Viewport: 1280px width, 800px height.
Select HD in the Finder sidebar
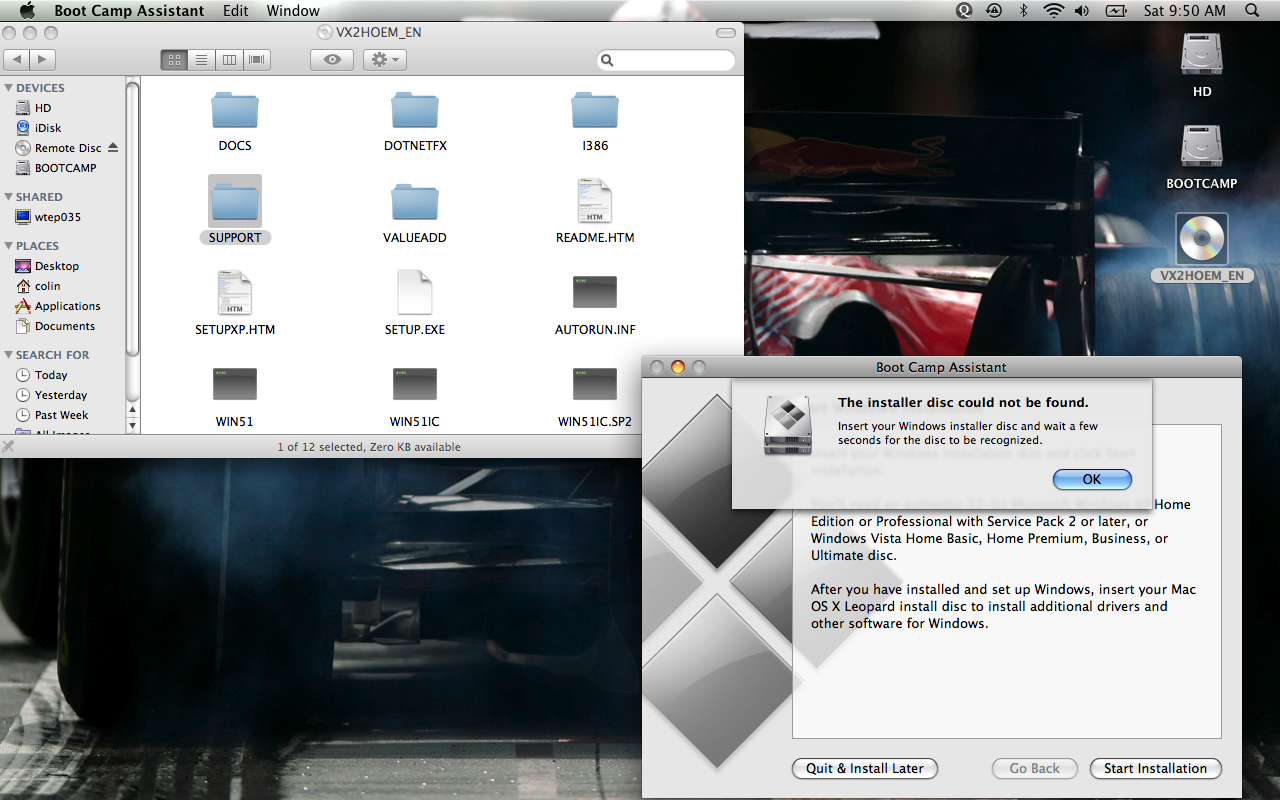[x=64, y=108]
